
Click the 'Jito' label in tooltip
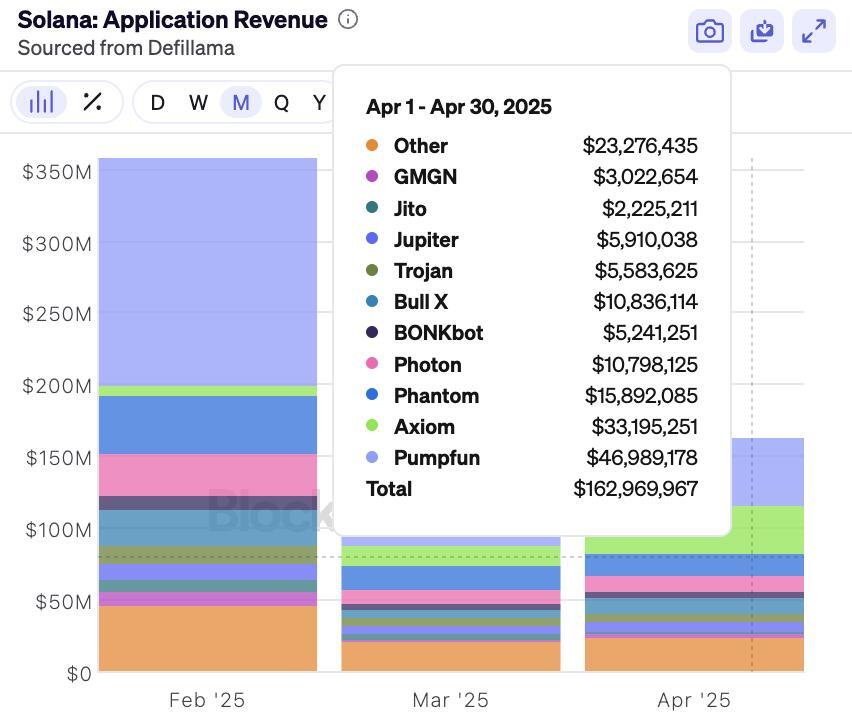point(410,209)
